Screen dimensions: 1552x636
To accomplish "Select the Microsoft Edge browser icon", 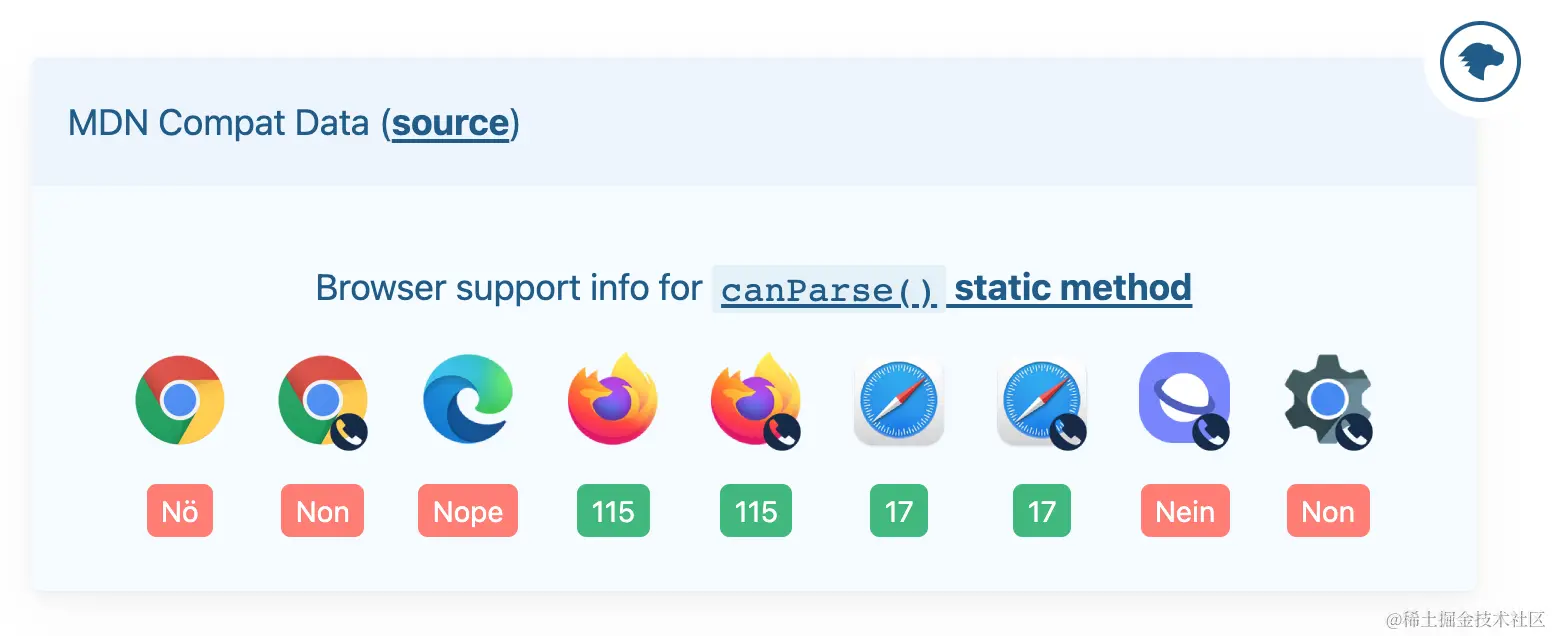I will pyautogui.click(x=468, y=400).
